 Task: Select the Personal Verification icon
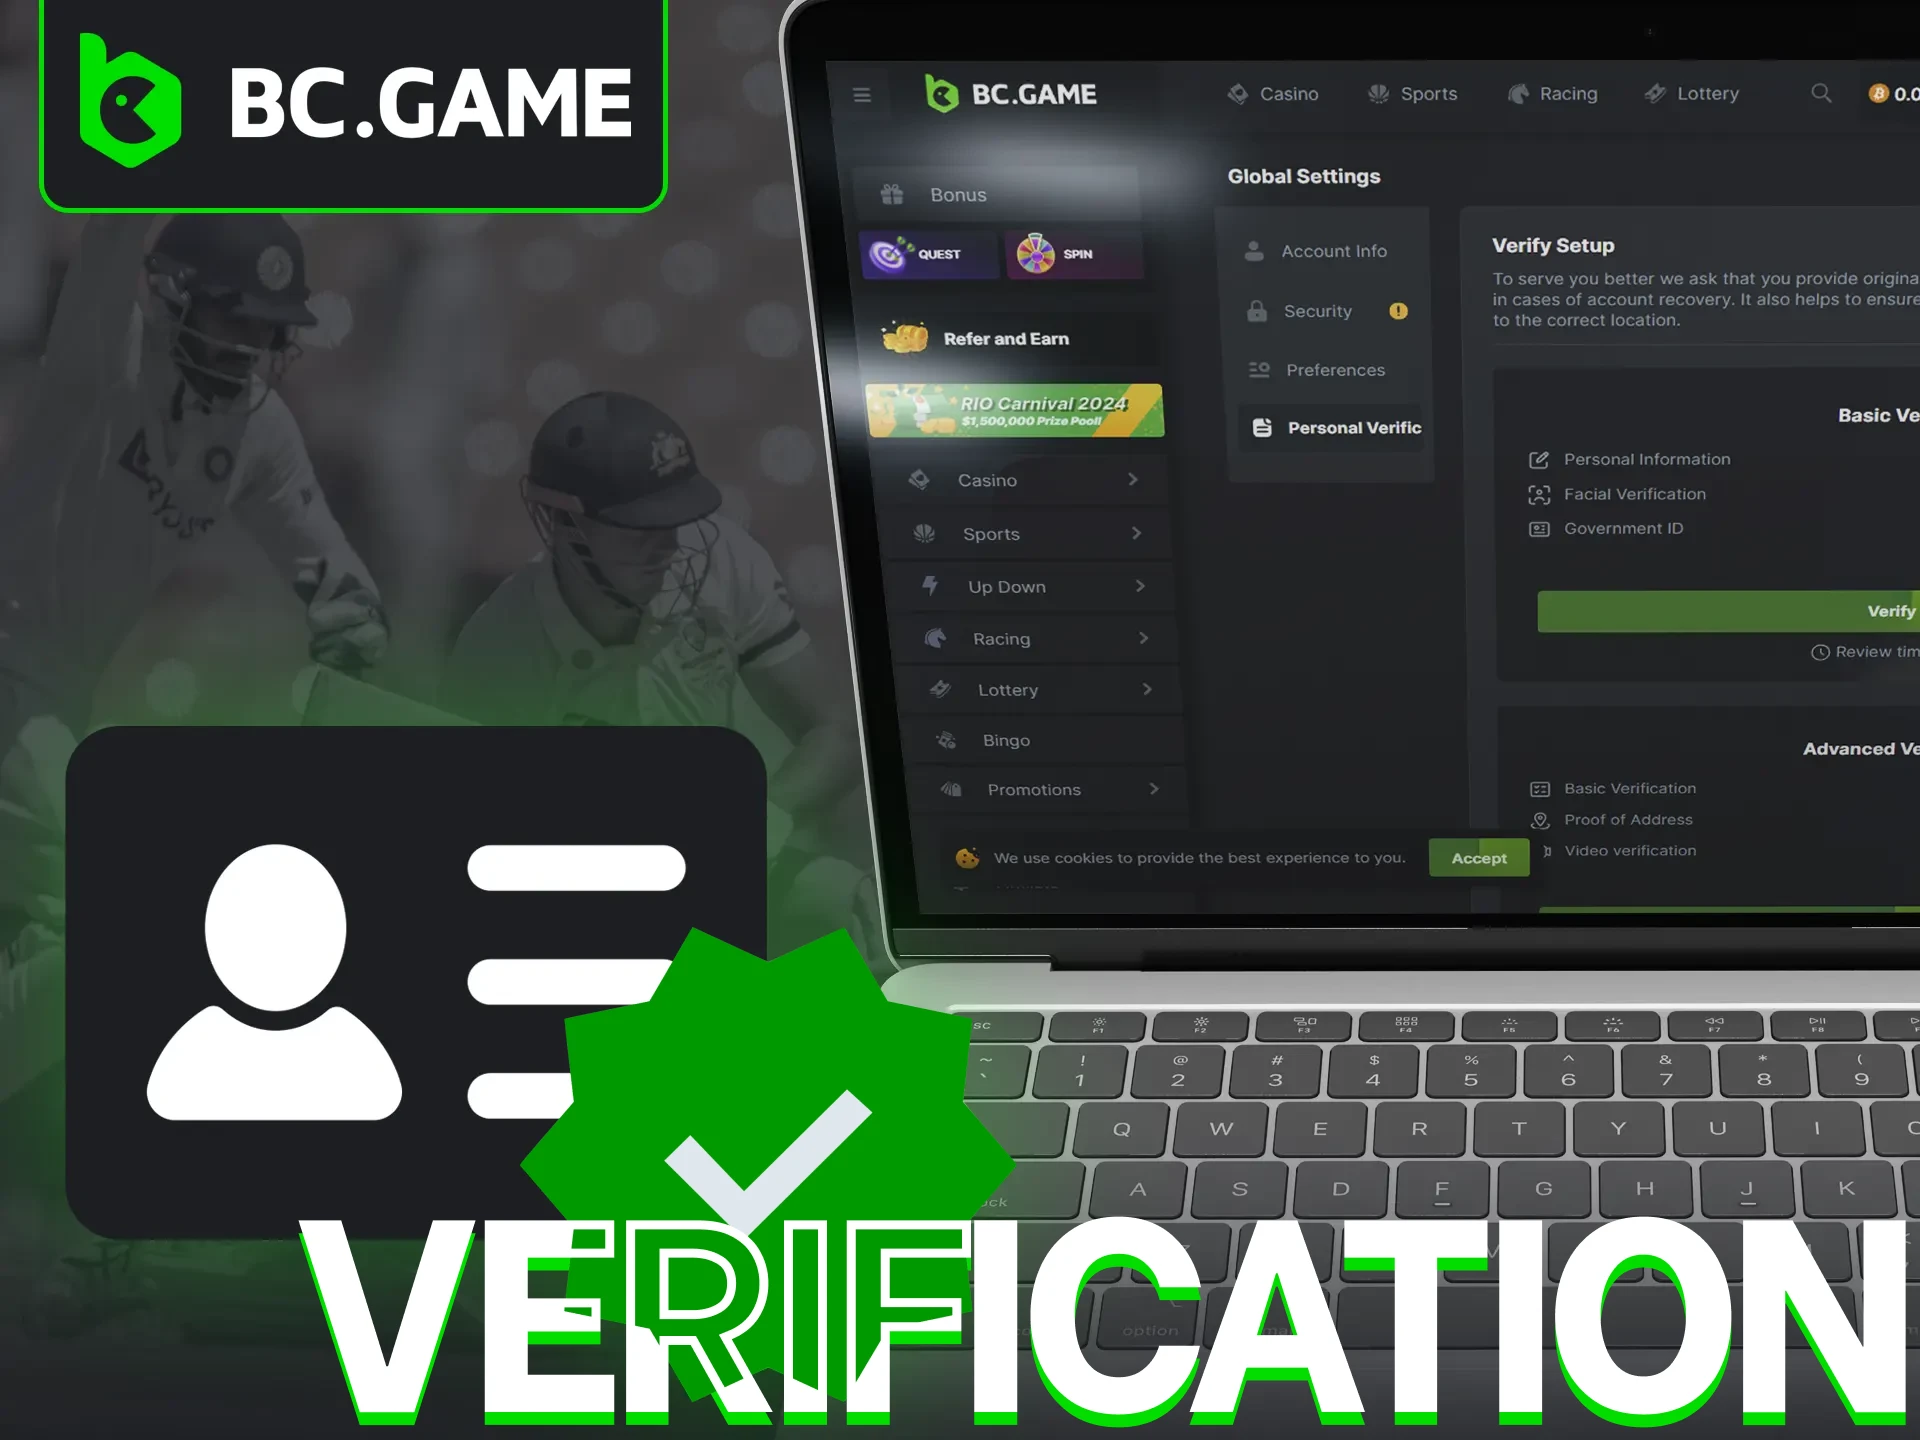coord(1262,427)
